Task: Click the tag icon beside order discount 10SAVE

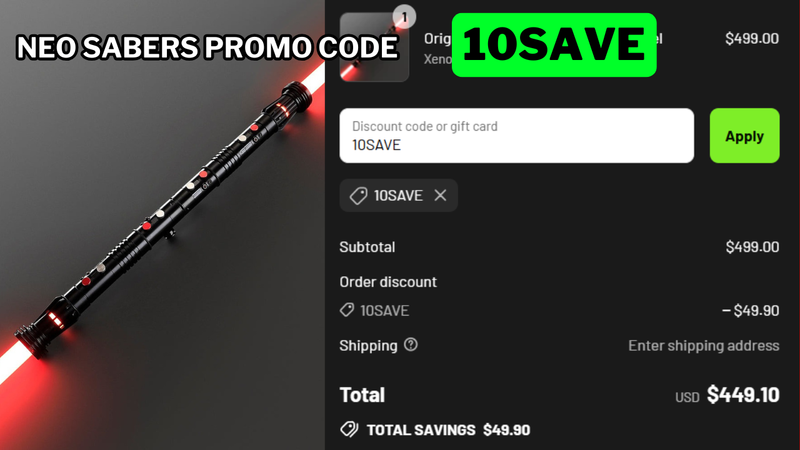Action: 347,310
